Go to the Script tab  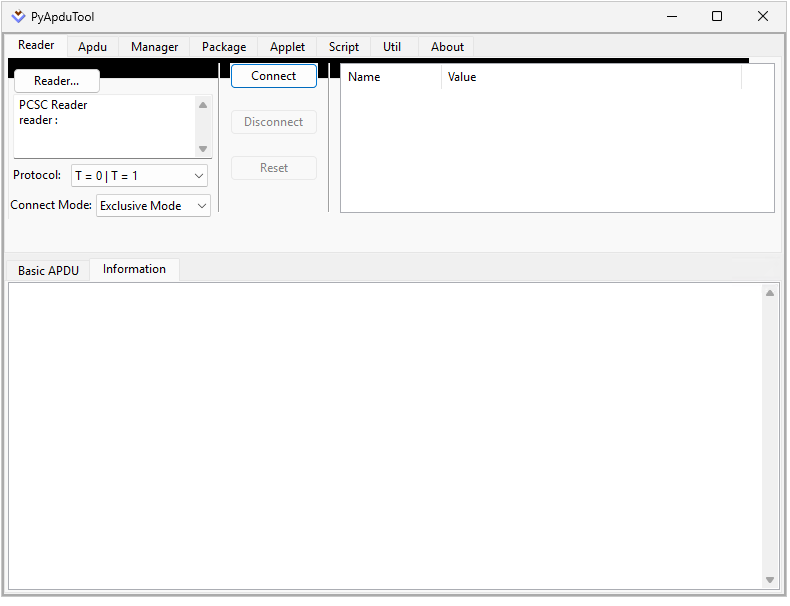(x=343, y=47)
